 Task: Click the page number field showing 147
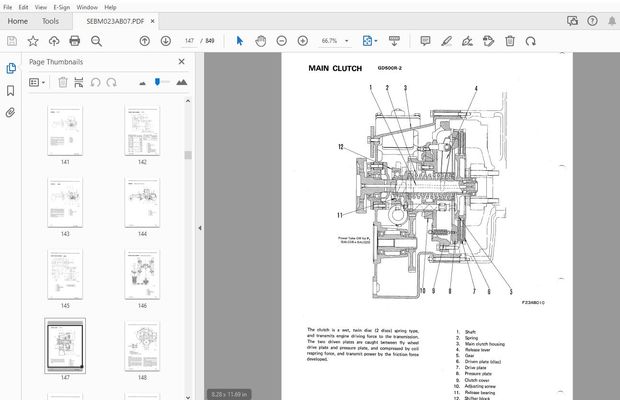pos(189,41)
